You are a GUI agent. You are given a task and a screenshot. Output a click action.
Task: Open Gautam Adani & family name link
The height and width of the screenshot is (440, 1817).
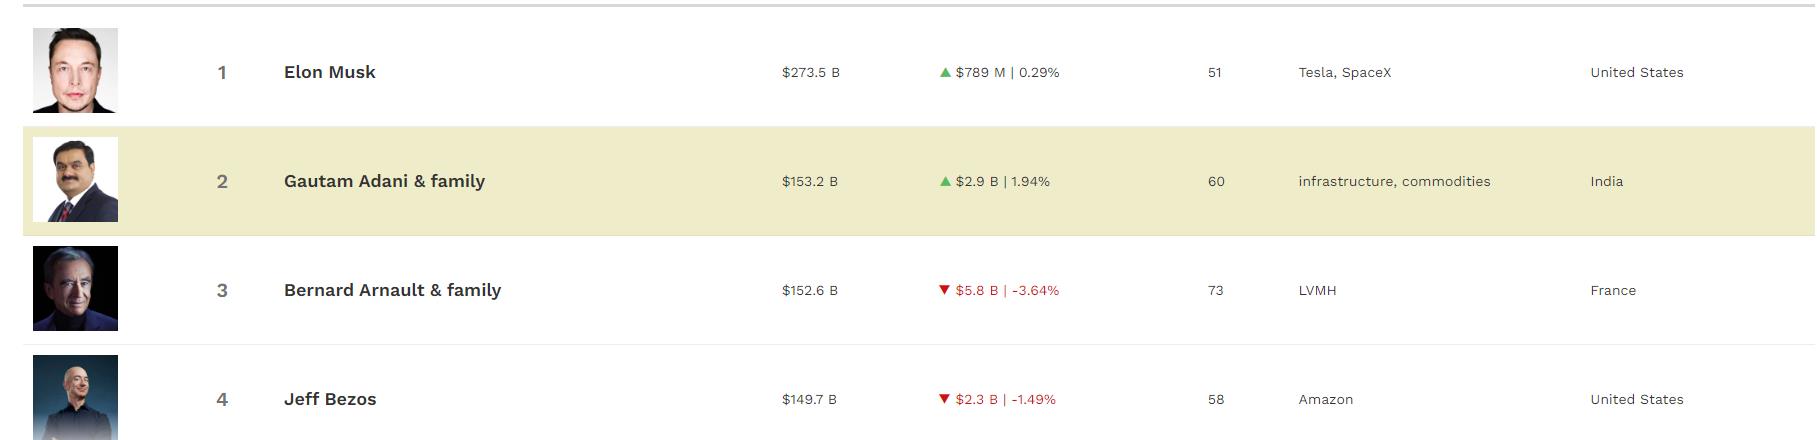point(384,181)
